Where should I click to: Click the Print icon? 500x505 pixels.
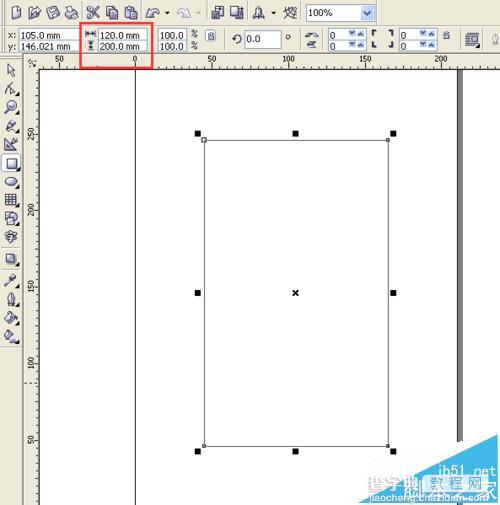click(x=71, y=13)
